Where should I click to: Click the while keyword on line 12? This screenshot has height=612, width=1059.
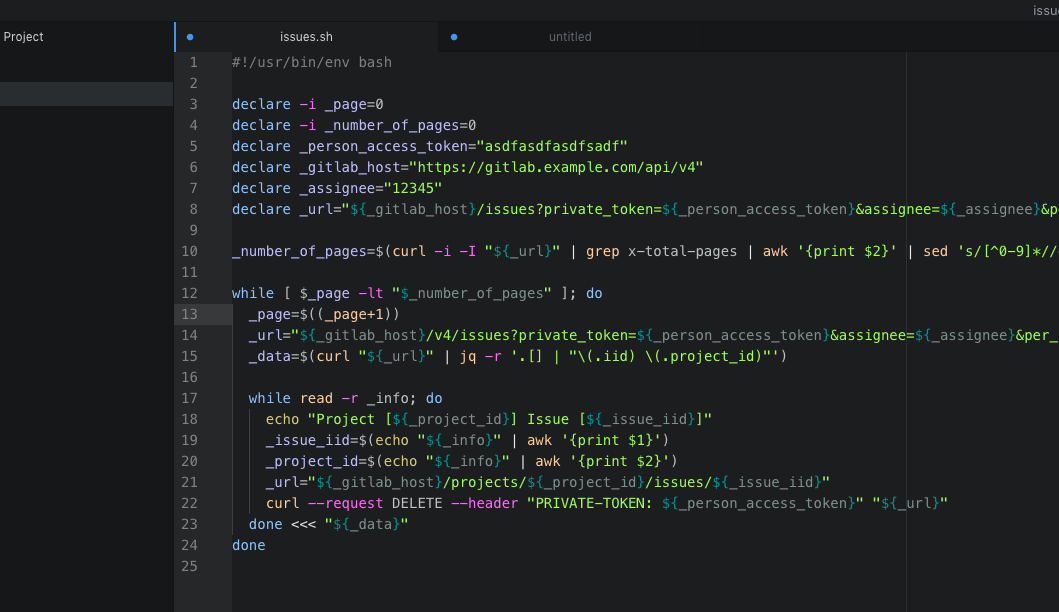[x=249, y=293]
